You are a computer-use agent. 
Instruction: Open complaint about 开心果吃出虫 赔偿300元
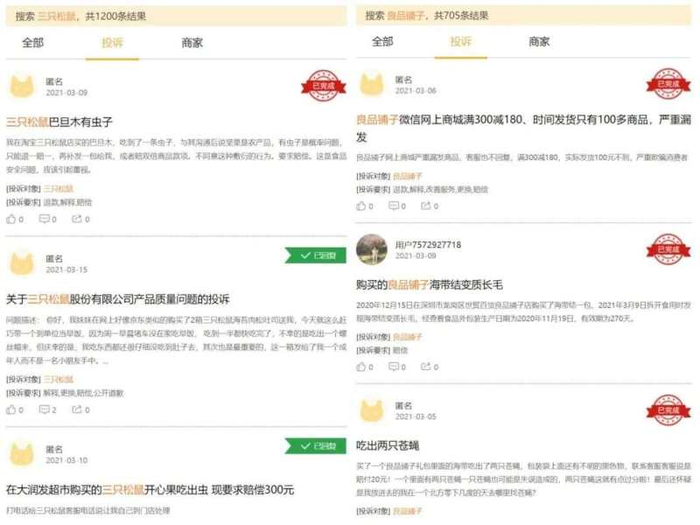click(150, 490)
